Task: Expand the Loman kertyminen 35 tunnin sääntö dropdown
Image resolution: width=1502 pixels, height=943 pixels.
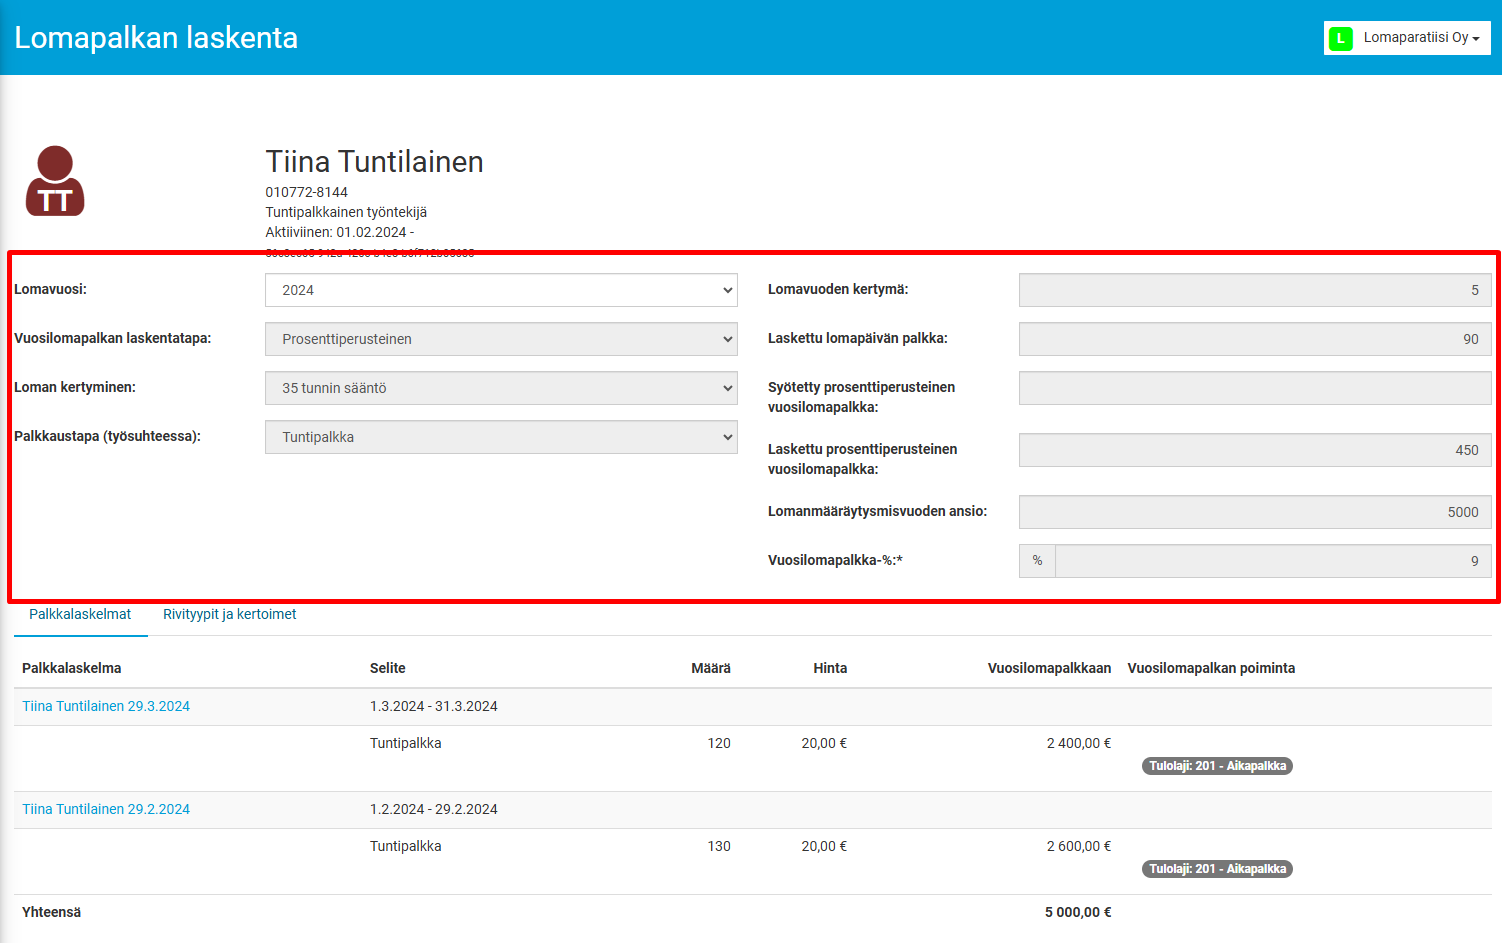Action: point(501,388)
